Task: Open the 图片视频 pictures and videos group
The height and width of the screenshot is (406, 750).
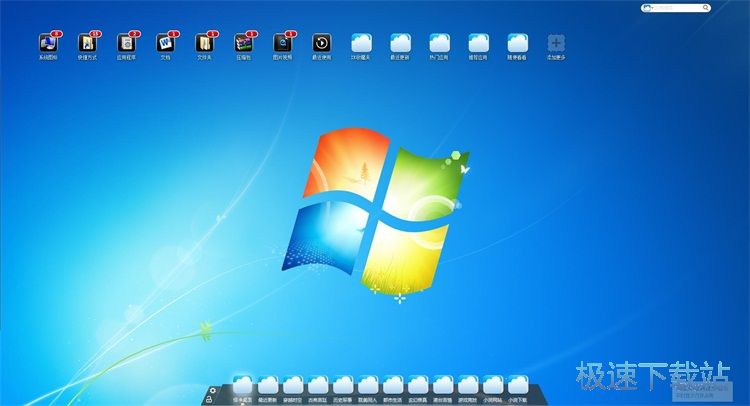Action: click(283, 43)
